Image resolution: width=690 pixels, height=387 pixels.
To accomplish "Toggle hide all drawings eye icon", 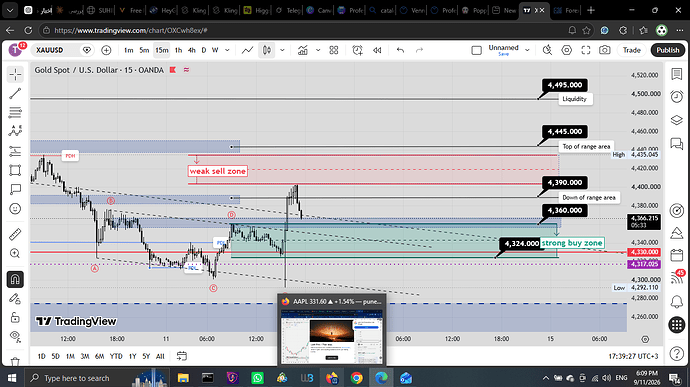I will click(x=15, y=336).
